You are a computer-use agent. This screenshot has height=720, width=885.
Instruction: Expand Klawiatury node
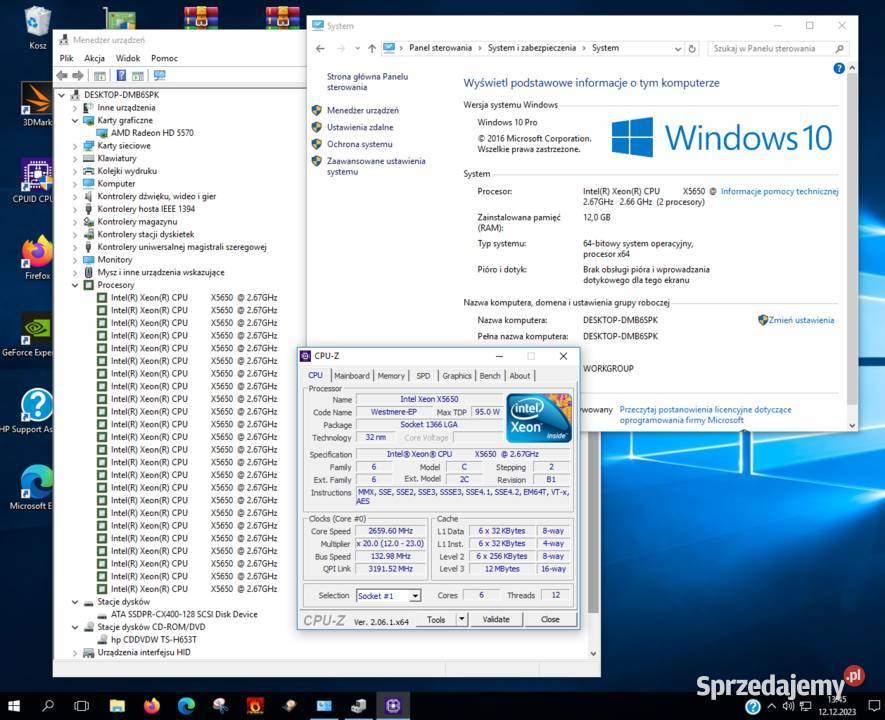pyautogui.click(x=75, y=159)
